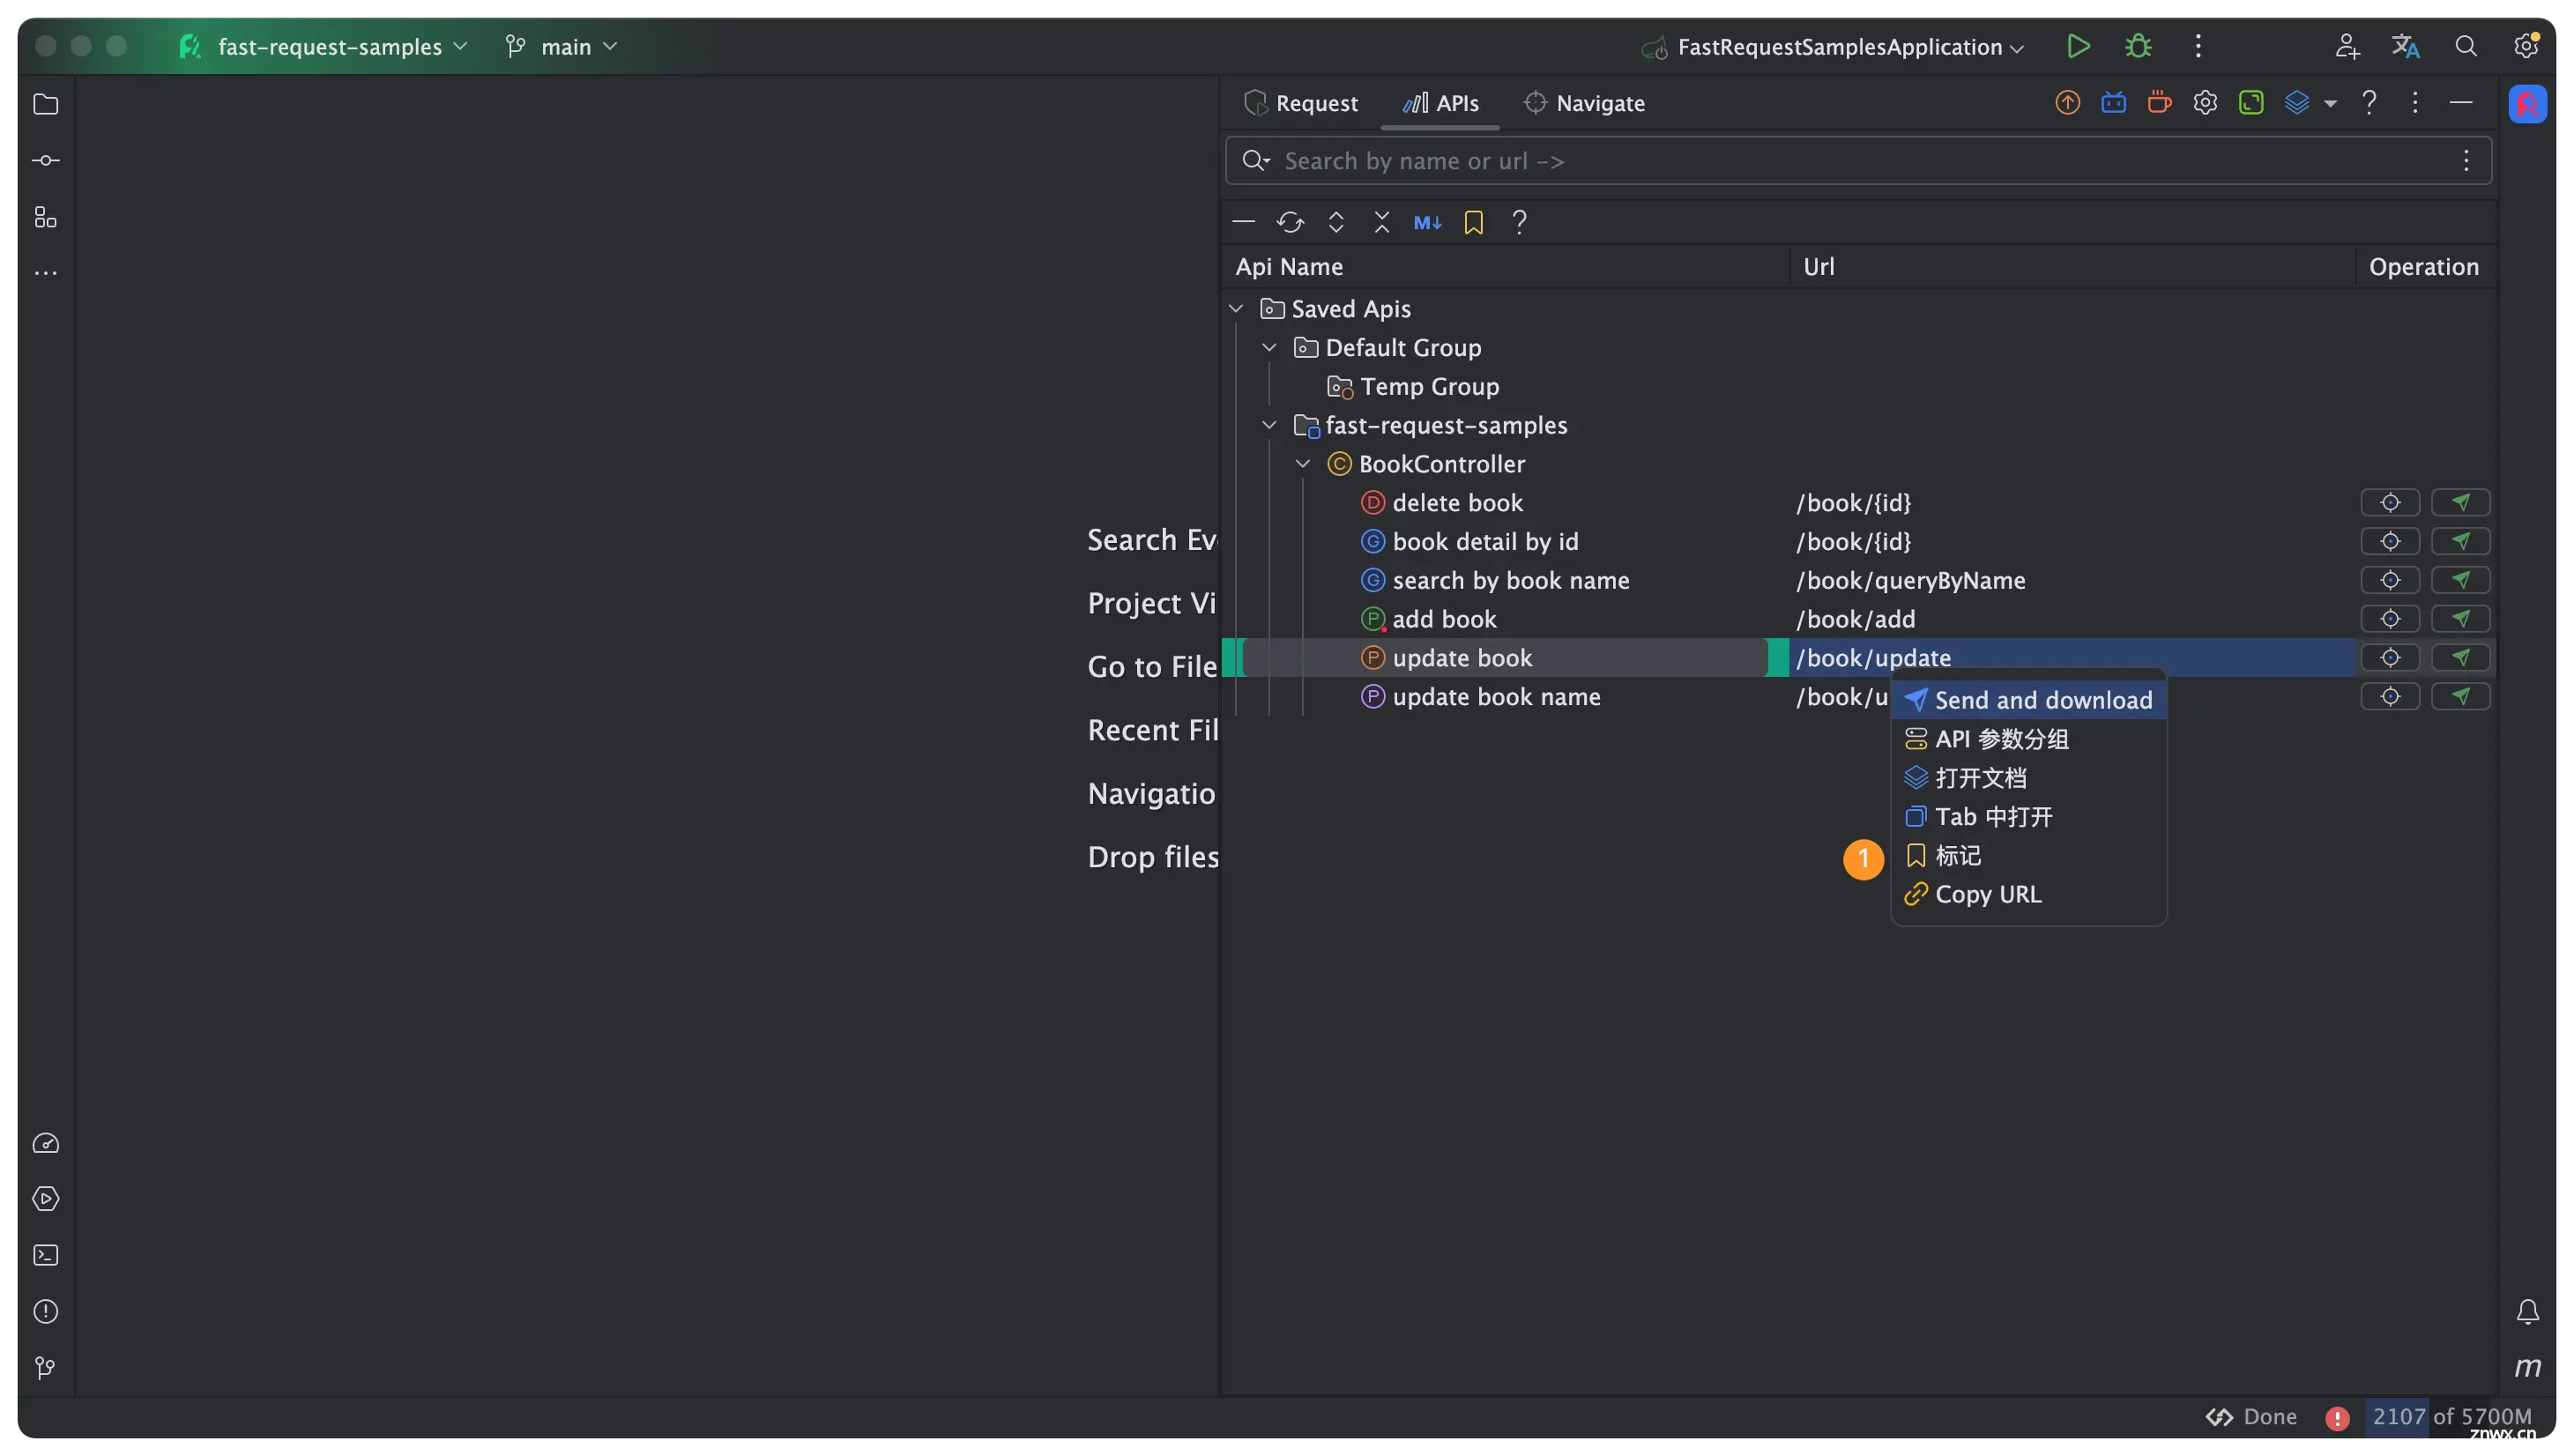Run FastRequestSamplesApplication with the play icon
2574x1456 pixels.
pos(2077,46)
